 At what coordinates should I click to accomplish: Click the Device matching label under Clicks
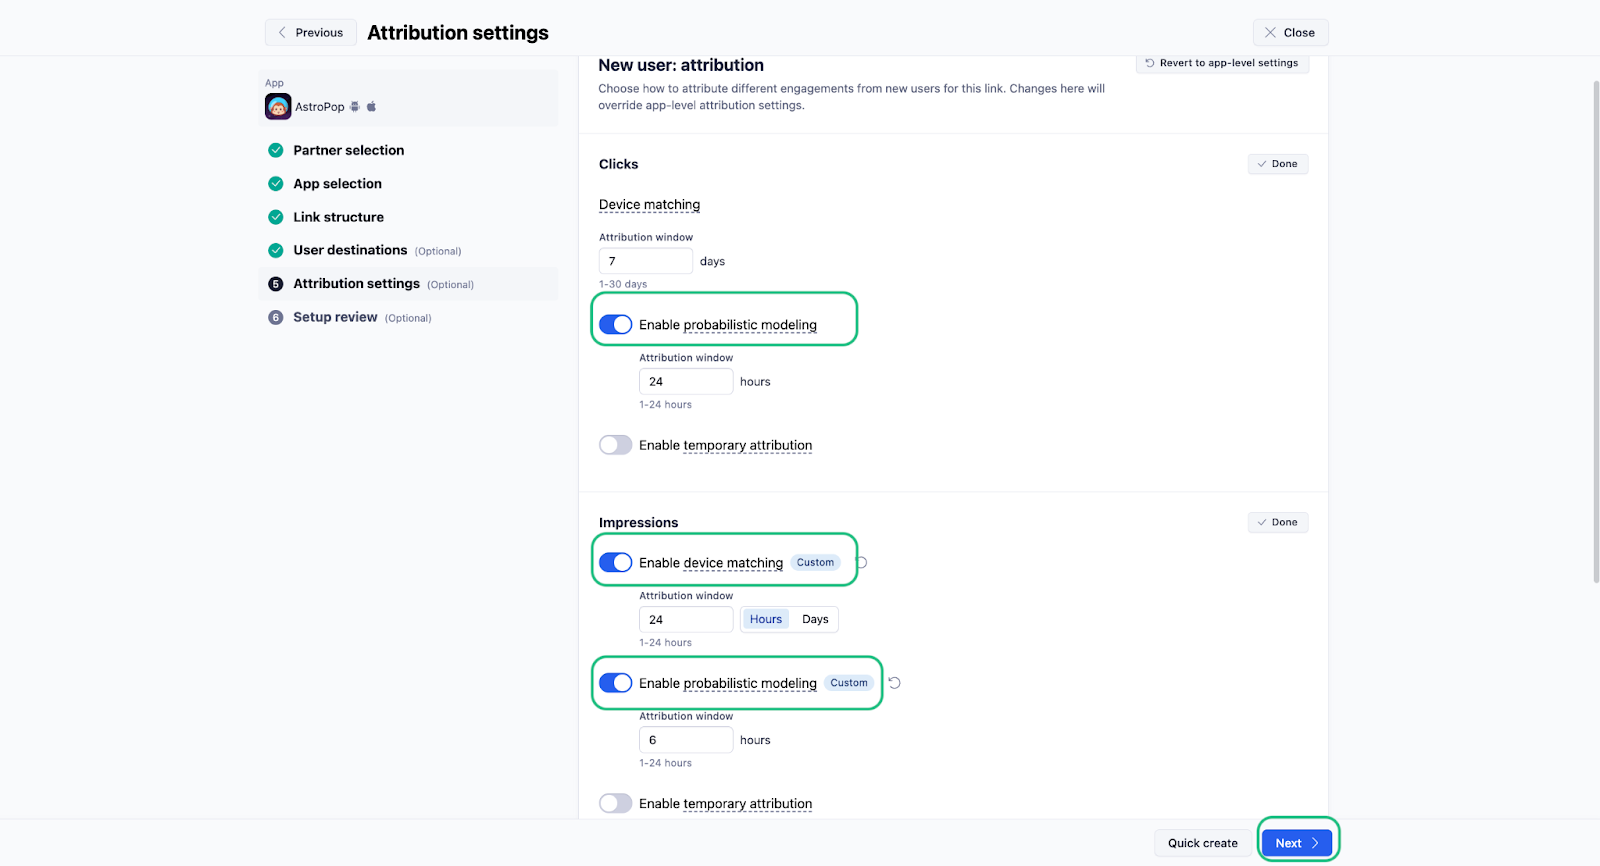pyautogui.click(x=649, y=205)
